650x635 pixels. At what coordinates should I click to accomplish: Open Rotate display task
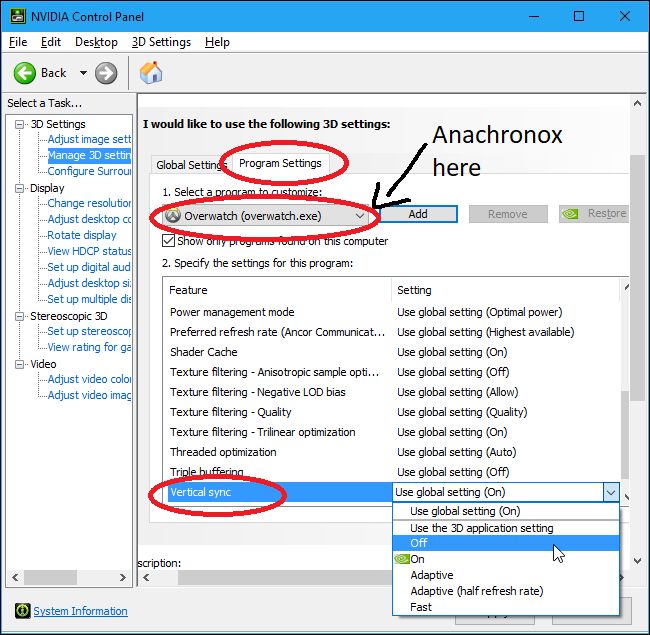coord(82,235)
